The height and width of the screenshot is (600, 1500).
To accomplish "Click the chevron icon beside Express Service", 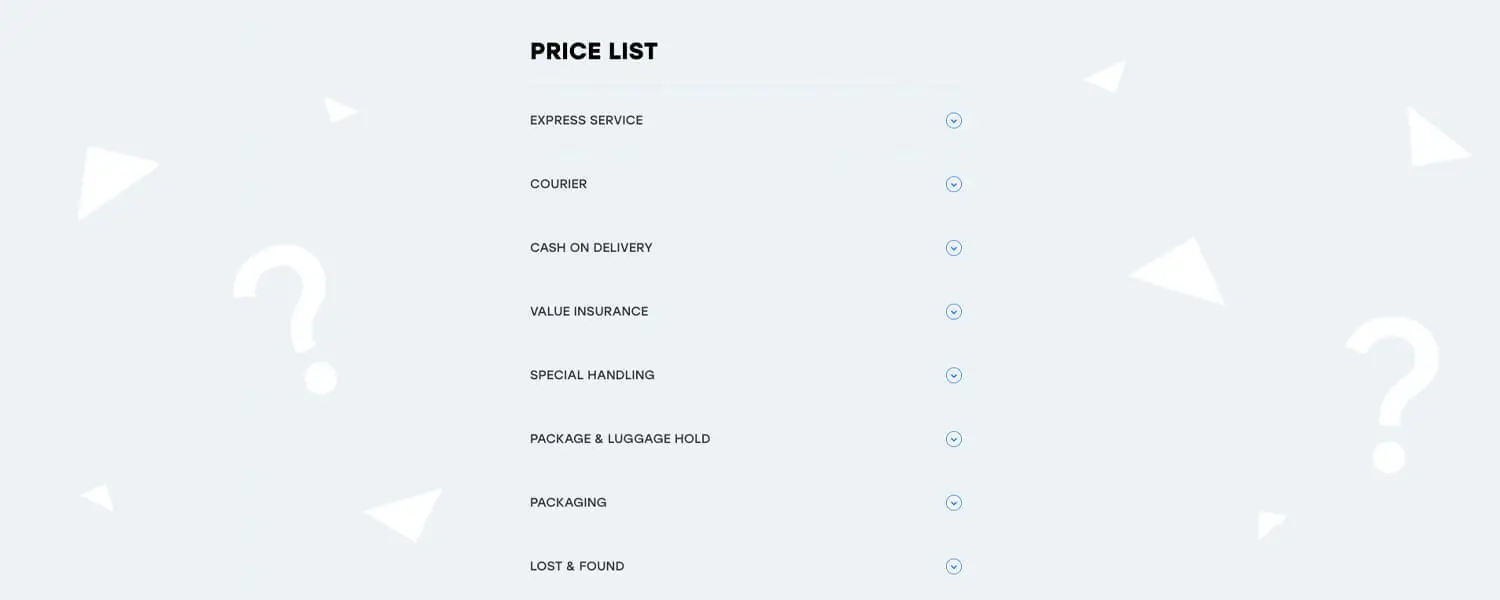I will pyautogui.click(x=954, y=121).
